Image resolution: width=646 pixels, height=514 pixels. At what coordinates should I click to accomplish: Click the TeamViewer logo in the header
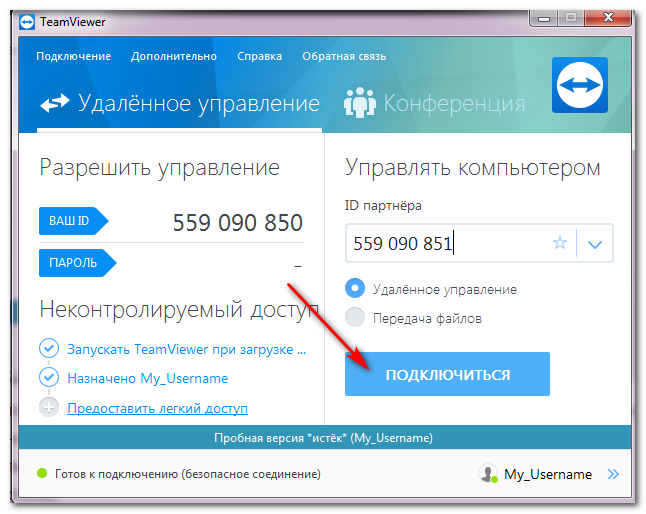[x=580, y=85]
